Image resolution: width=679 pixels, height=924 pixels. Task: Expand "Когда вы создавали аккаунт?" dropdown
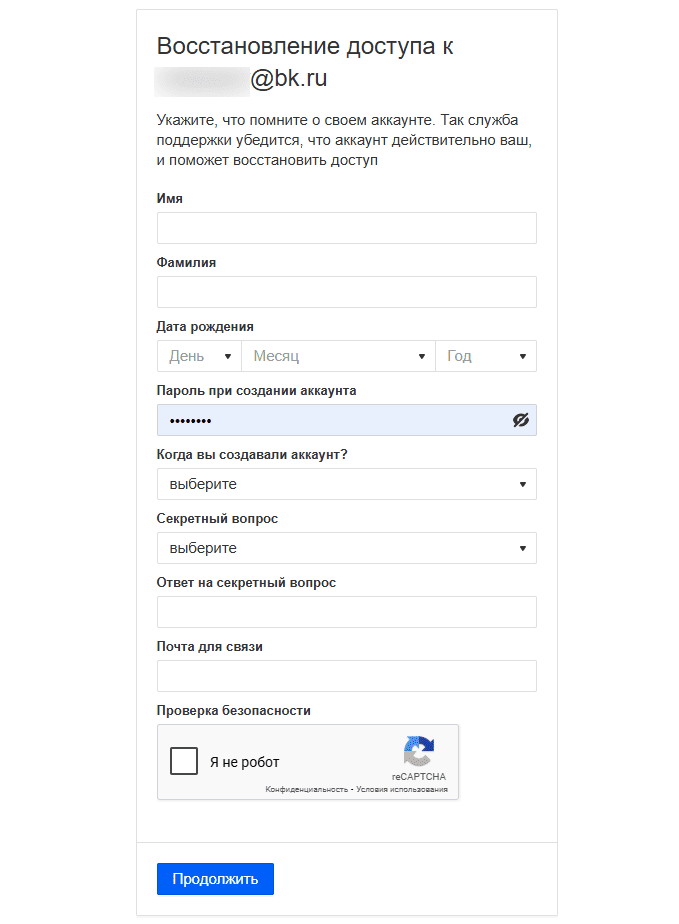tap(346, 484)
